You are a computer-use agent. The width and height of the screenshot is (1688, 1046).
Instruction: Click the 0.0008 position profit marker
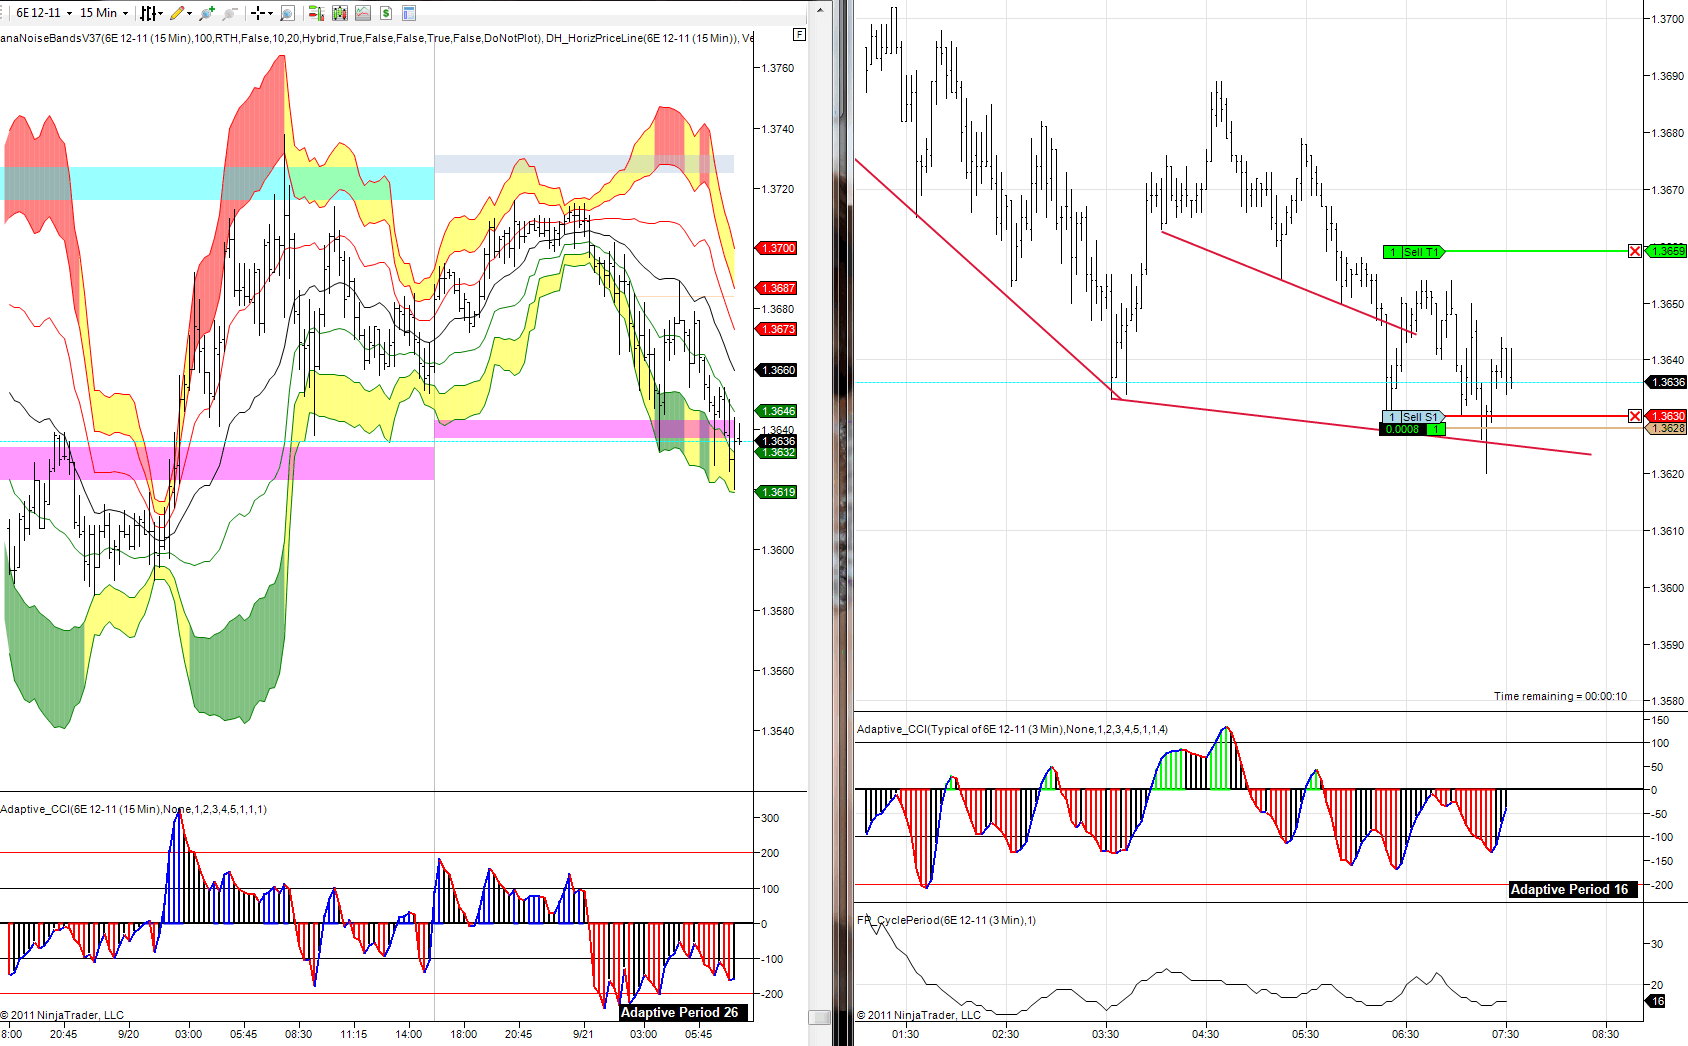click(1412, 429)
